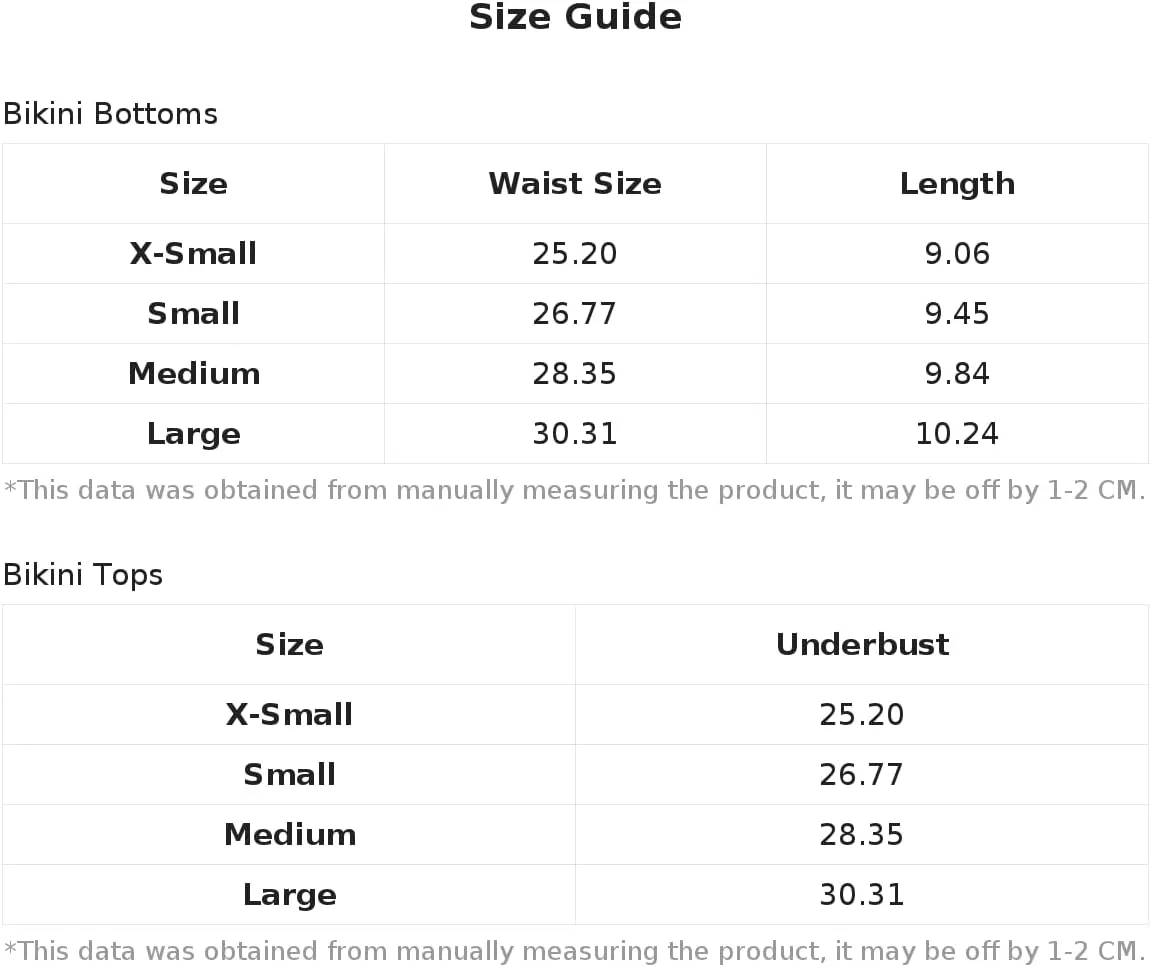Click the Underbust column header
This screenshot has height=967, width=1151.
click(863, 645)
